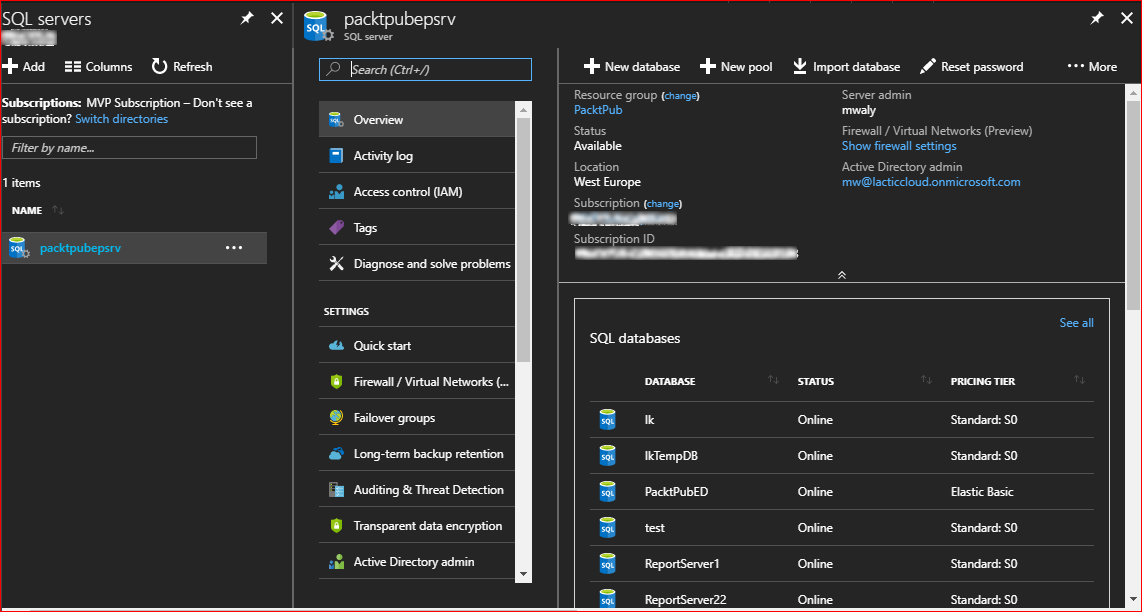The image size is (1142, 612).
Task: Open the lkTempDB database row
Action: [x=841, y=455]
